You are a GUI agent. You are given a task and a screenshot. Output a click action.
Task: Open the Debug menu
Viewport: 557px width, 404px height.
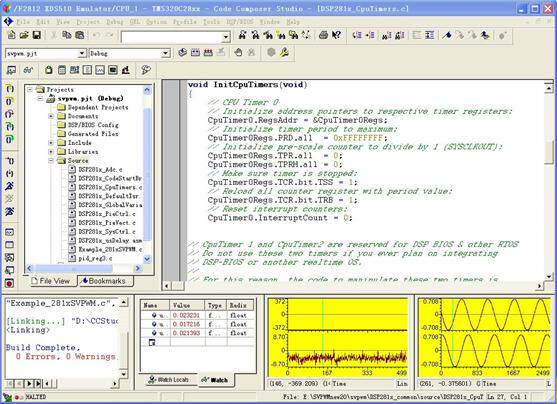pyautogui.click(x=115, y=22)
